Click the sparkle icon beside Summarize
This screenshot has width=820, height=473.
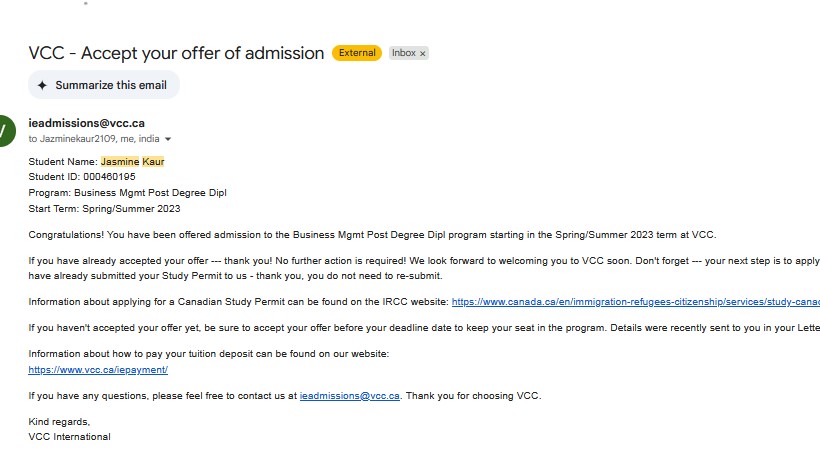click(42, 85)
